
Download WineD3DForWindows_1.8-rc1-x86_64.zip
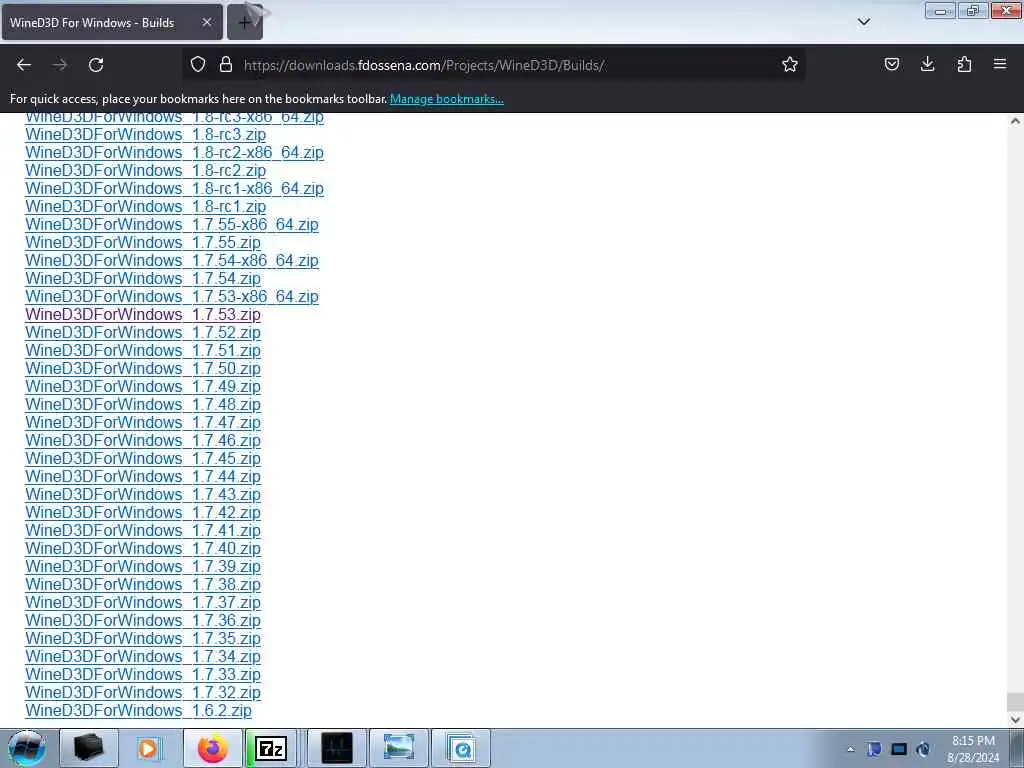click(x=174, y=188)
